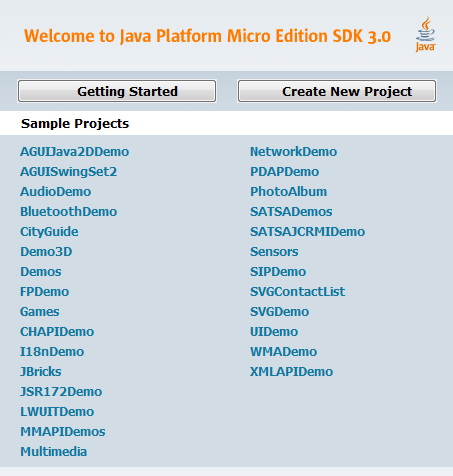This screenshot has width=453, height=476.
Task: Select the BluetoothDemo project link
Action: [69, 212]
